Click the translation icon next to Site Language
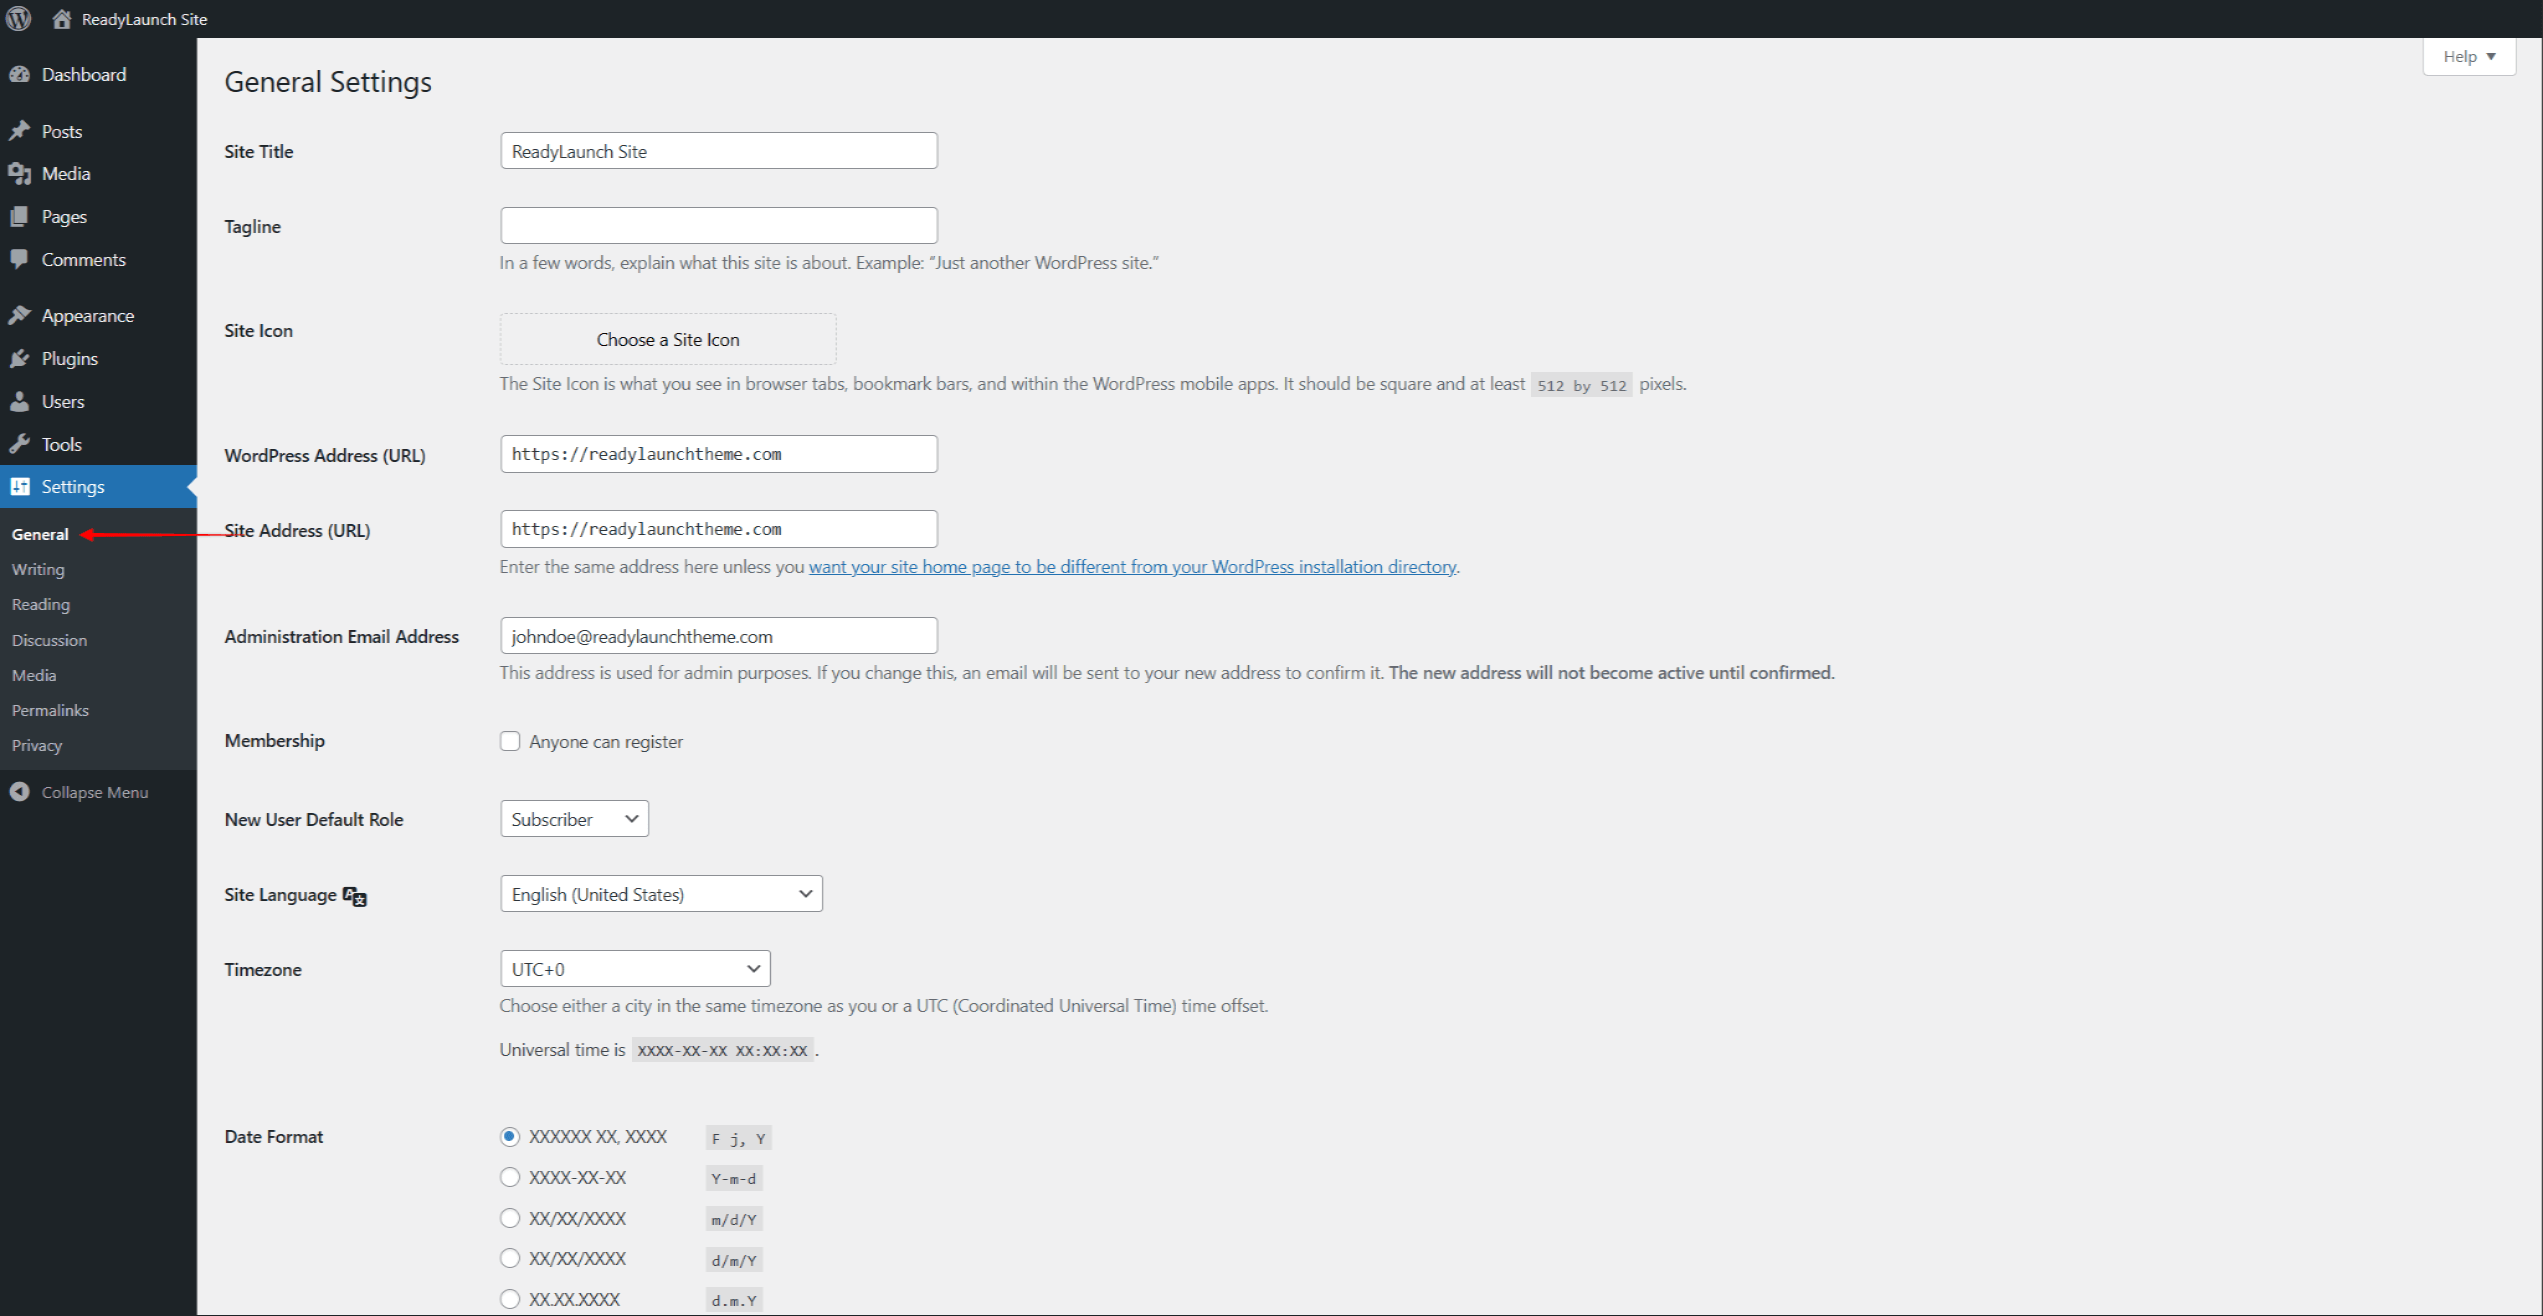This screenshot has width=2543, height=1316. [355, 896]
